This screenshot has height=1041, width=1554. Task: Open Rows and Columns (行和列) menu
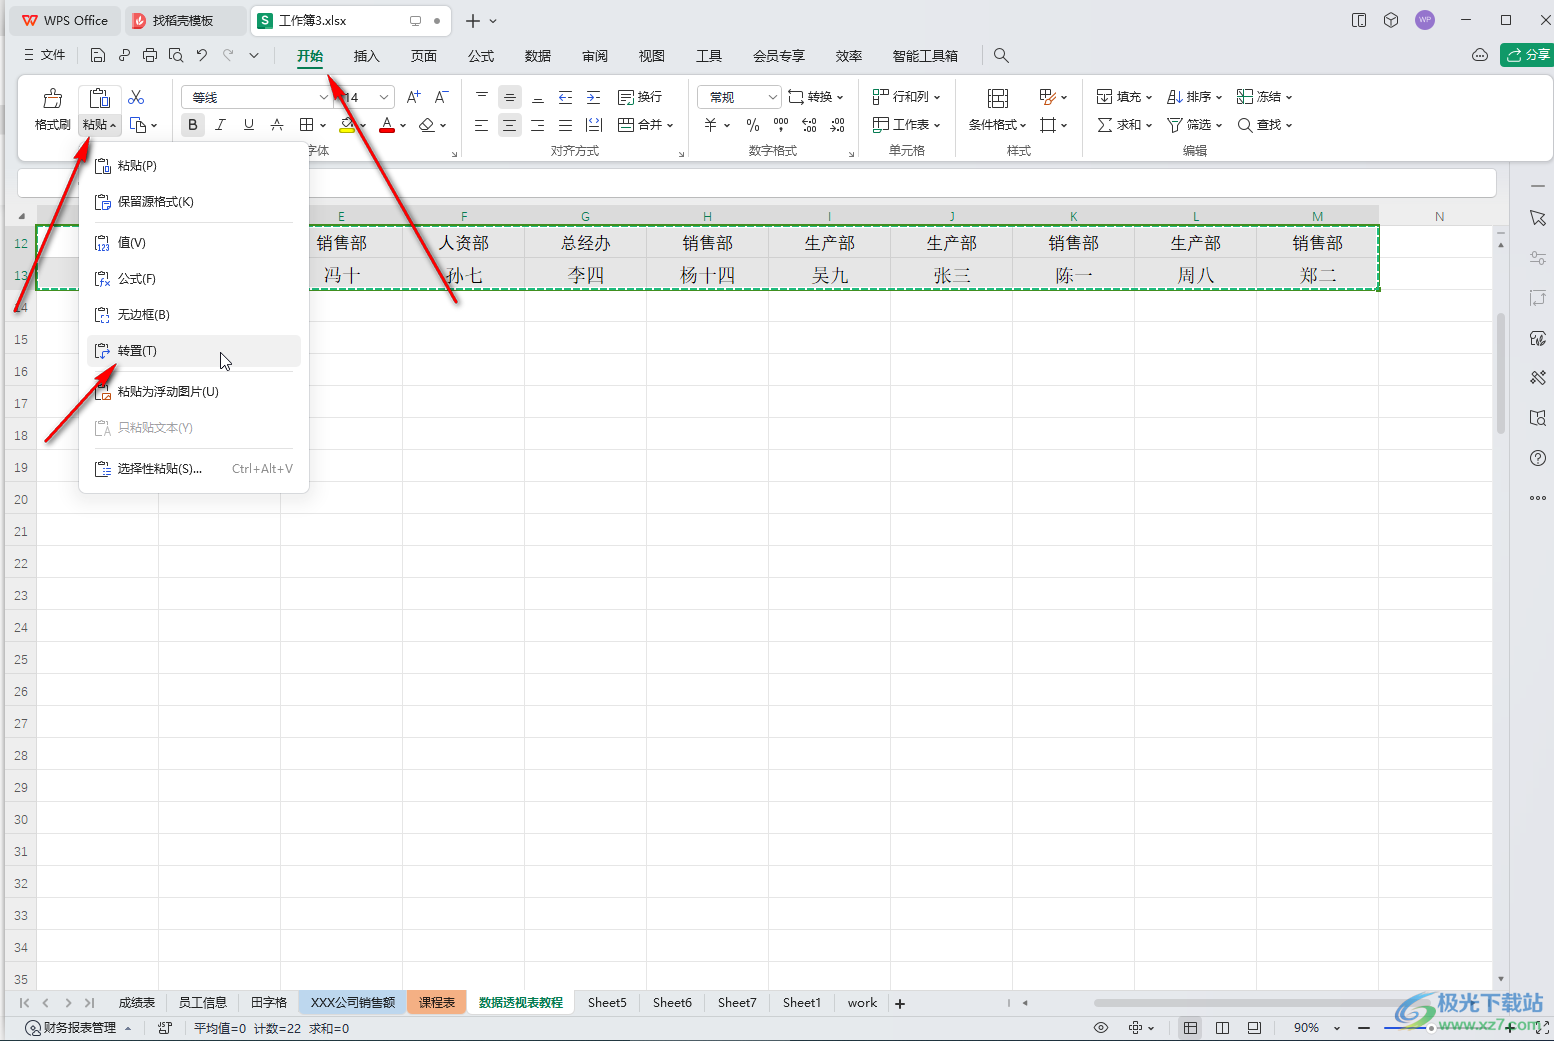[x=907, y=97]
